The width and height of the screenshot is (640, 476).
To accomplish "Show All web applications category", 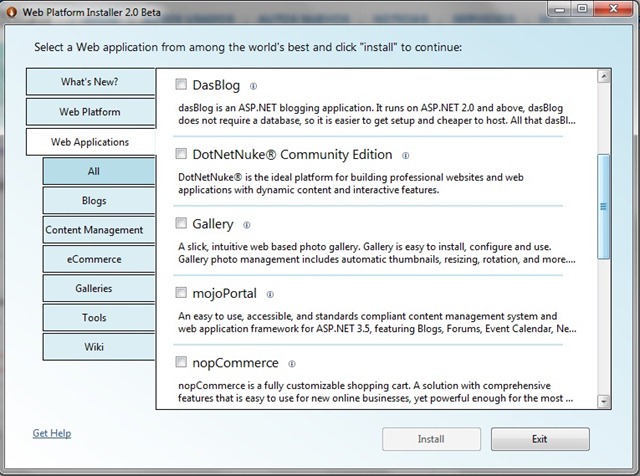I will 99,171.
